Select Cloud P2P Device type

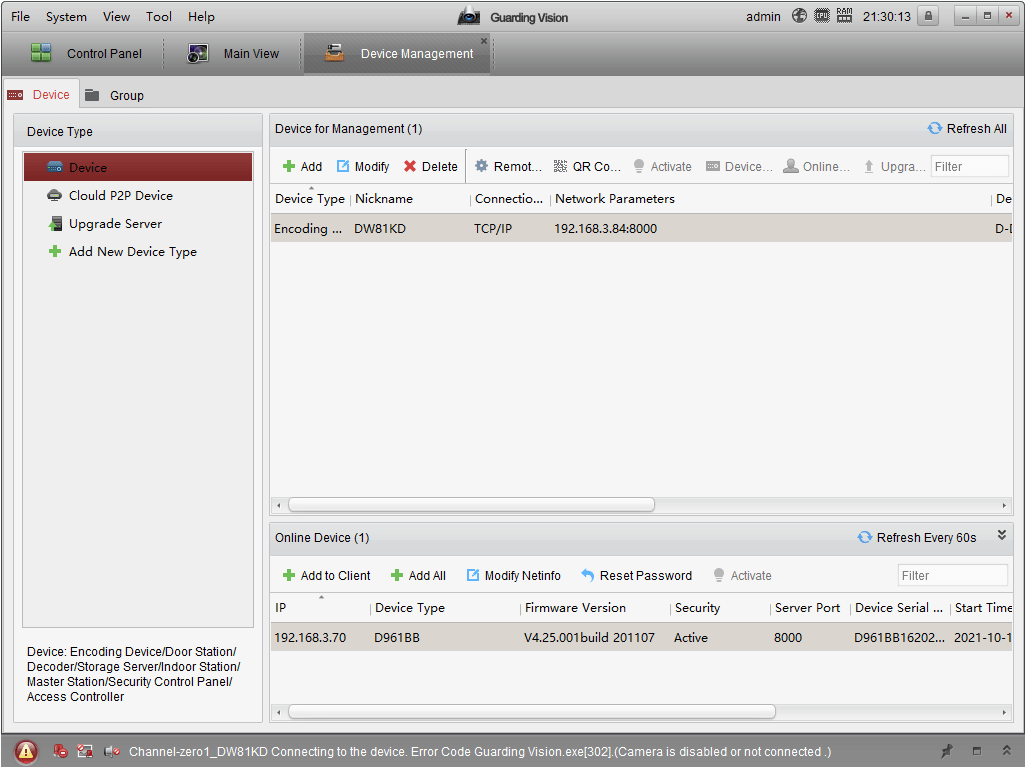point(120,196)
